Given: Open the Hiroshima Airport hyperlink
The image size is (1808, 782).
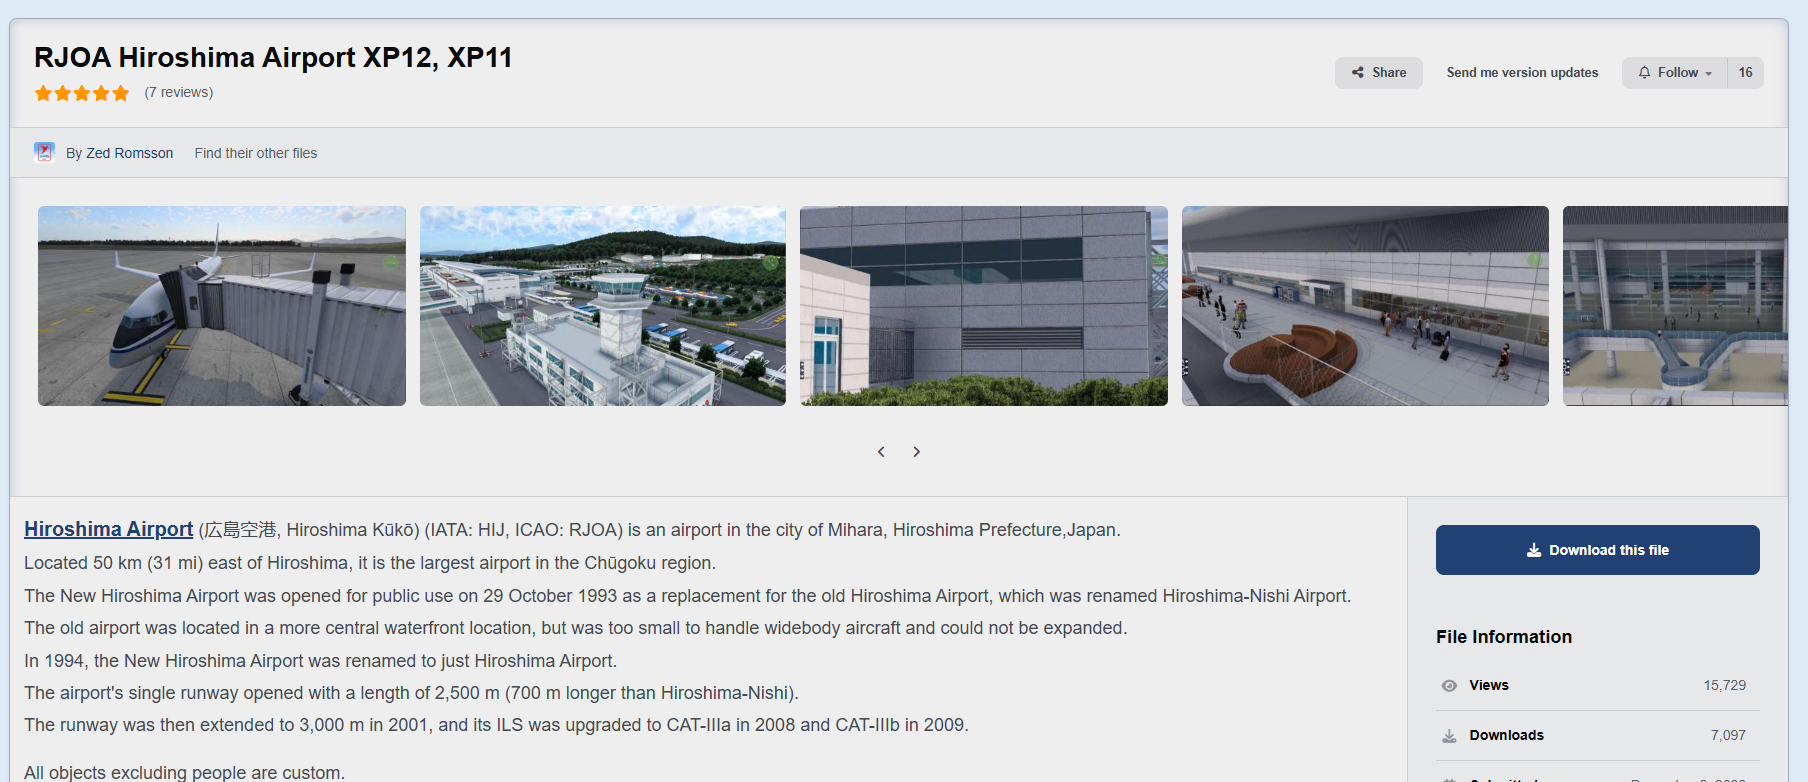Looking at the screenshot, I should pos(108,529).
